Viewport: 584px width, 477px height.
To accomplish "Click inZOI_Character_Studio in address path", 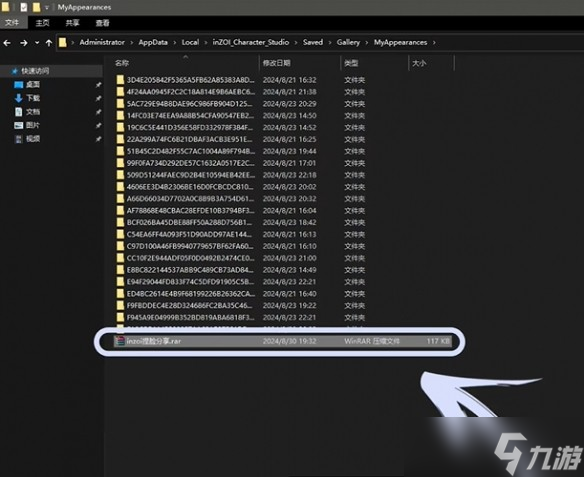I will (251, 42).
